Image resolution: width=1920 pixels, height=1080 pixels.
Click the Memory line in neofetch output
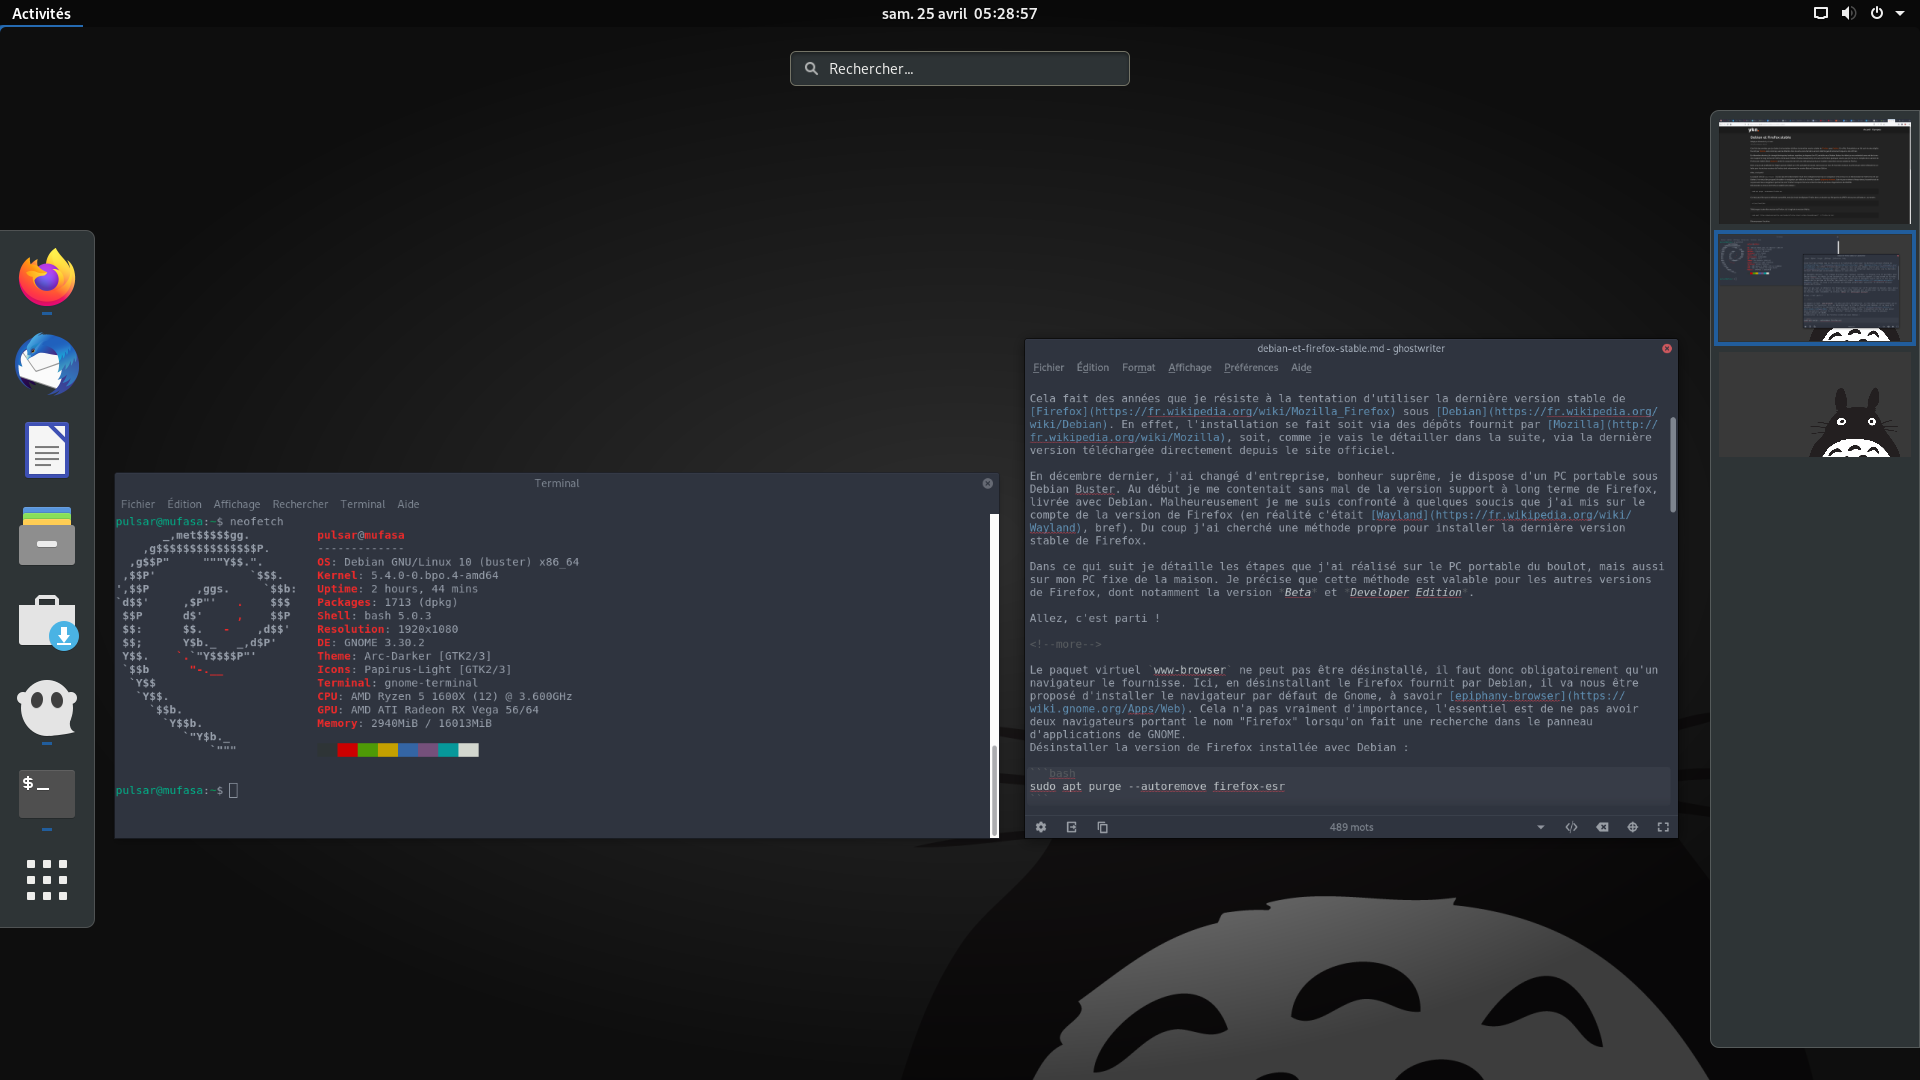[404, 723]
